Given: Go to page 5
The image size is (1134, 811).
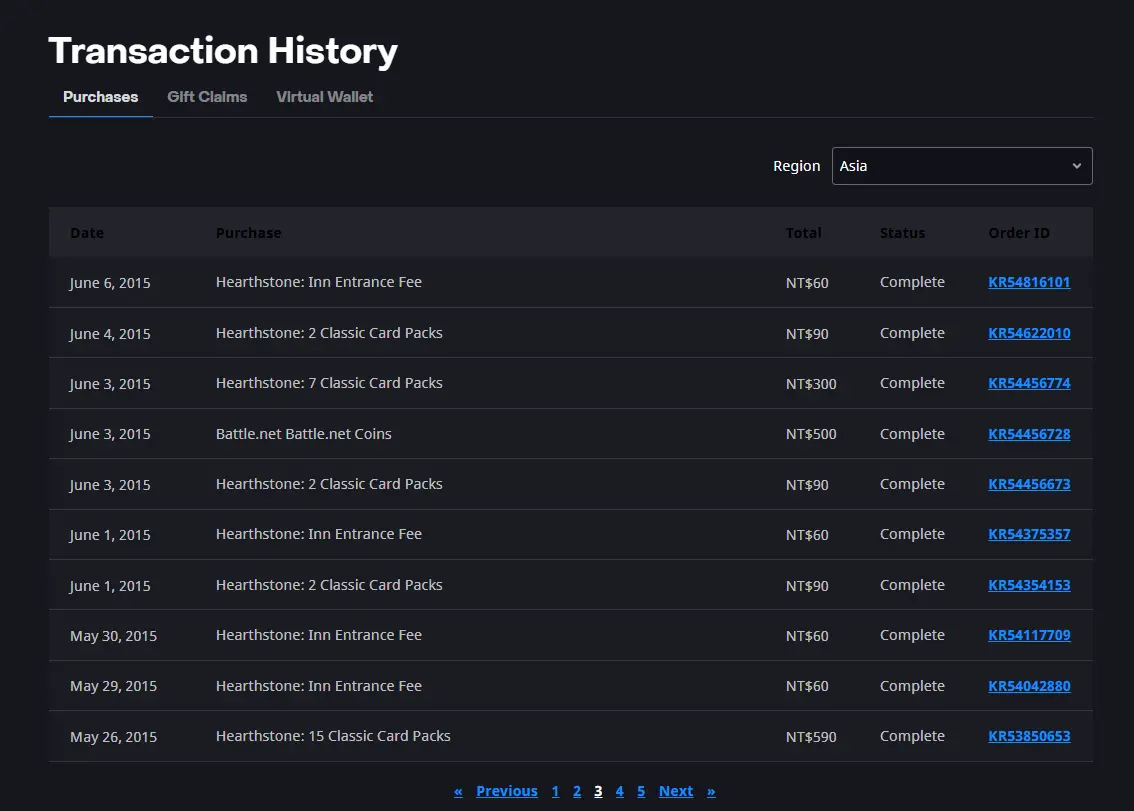Looking at the screenshot, I should (x=641, y=791).
